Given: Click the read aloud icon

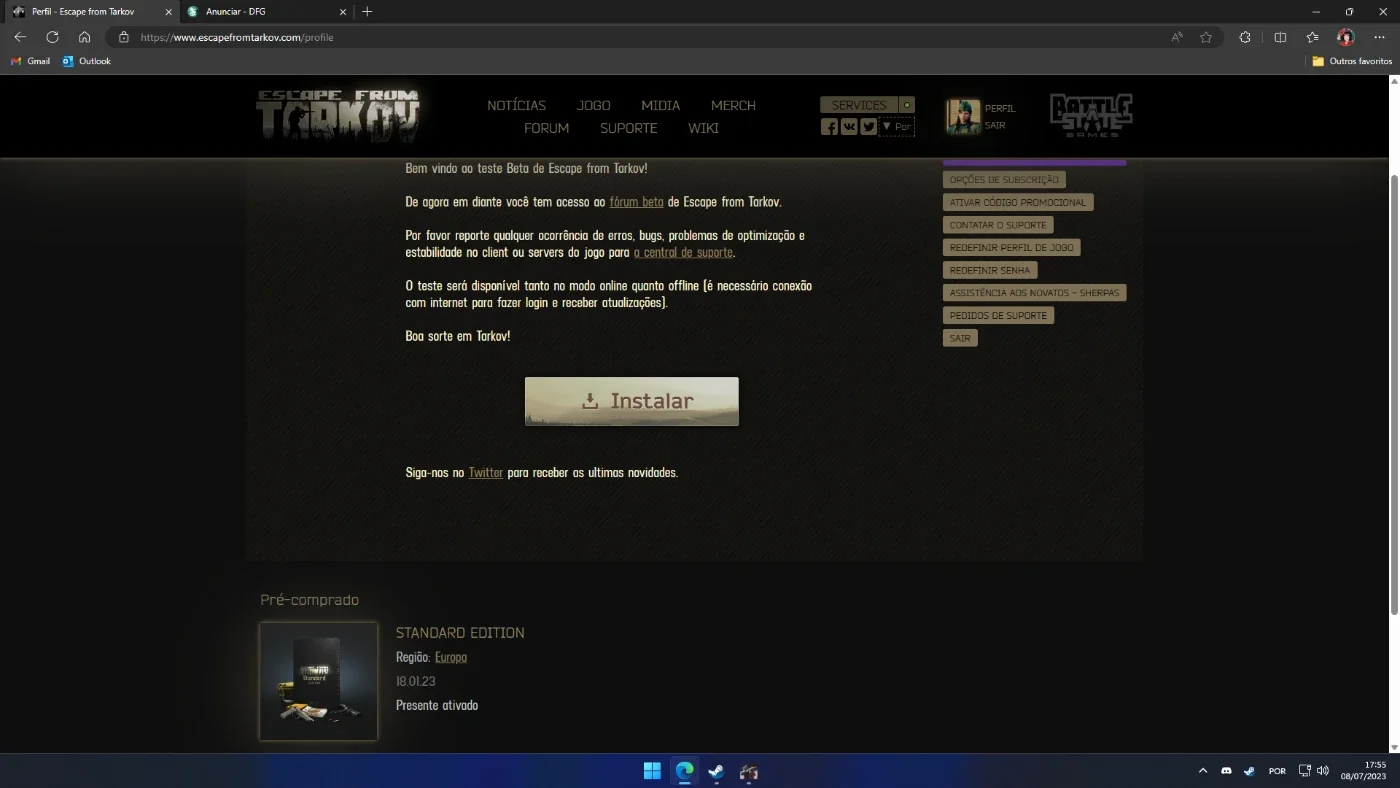Looking at the screenshot, I should 1177,37.
